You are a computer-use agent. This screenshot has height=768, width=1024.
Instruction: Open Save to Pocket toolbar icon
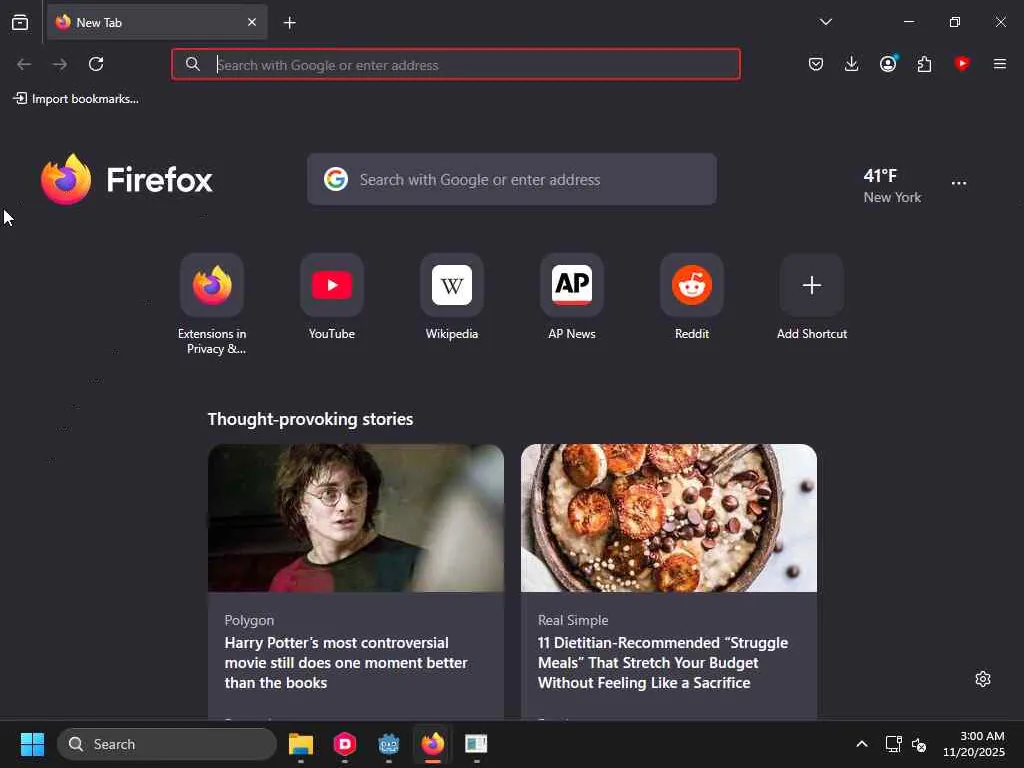[x=816, y=64]
